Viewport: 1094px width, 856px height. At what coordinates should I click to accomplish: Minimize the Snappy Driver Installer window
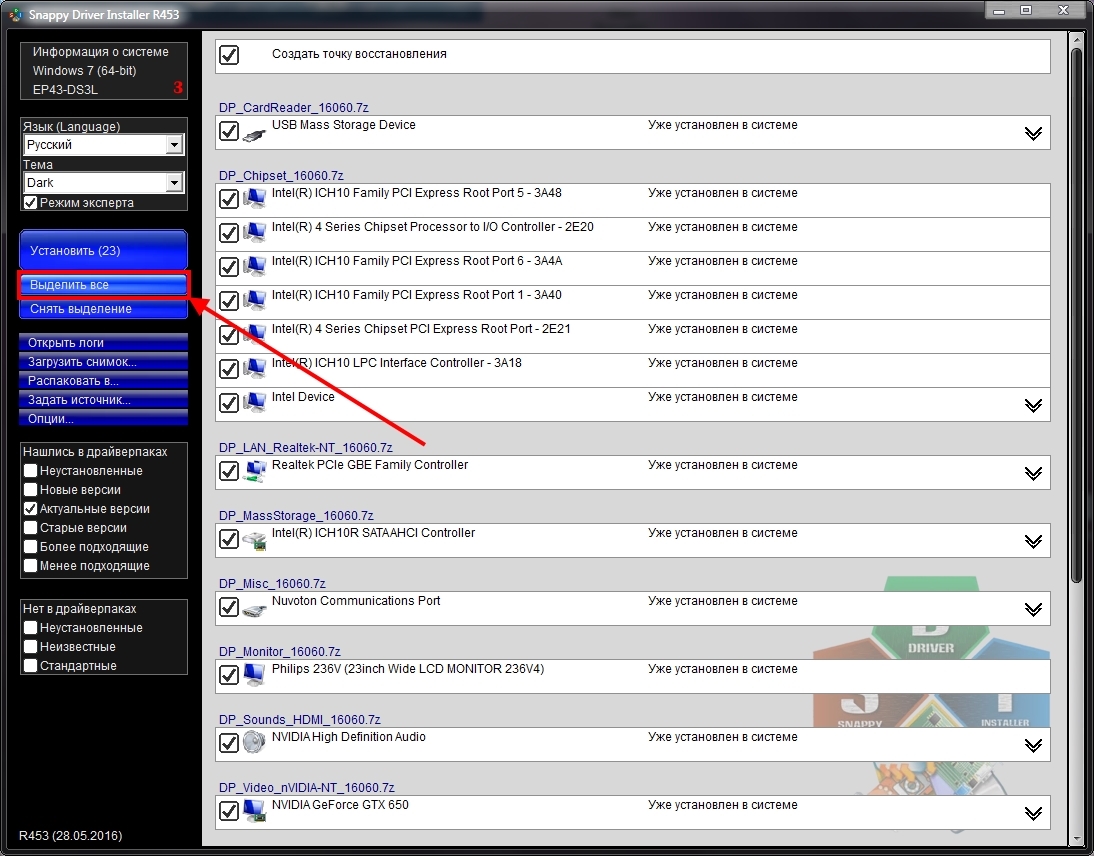[x=999, y=11]
